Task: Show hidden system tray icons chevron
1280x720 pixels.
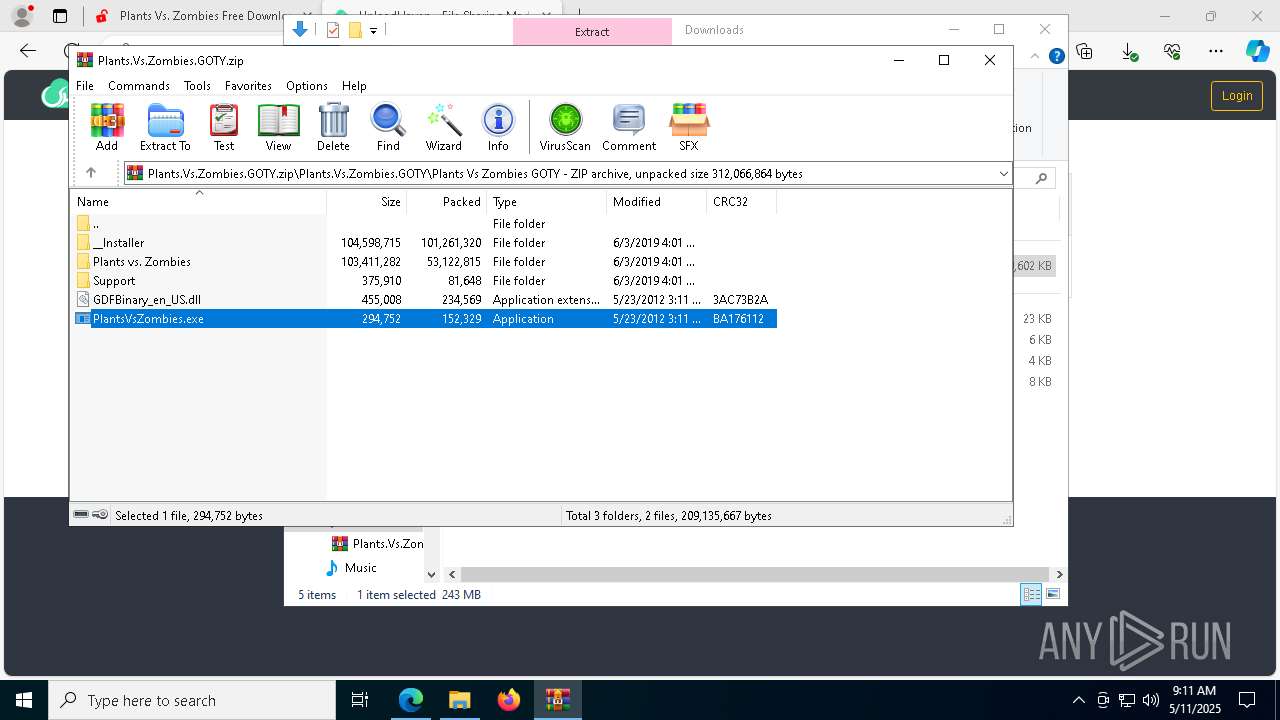Action: tap(1078, 700)
